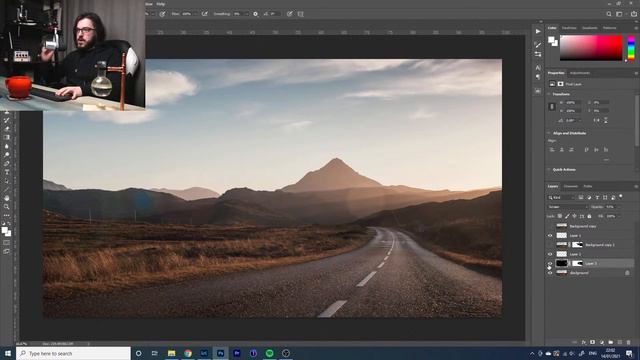Image resolution: width=640 pixels, height=360 pixels.
Task: Open the Layers panel flyout menu
Action: pyautogui.click(x=636, y=187)
